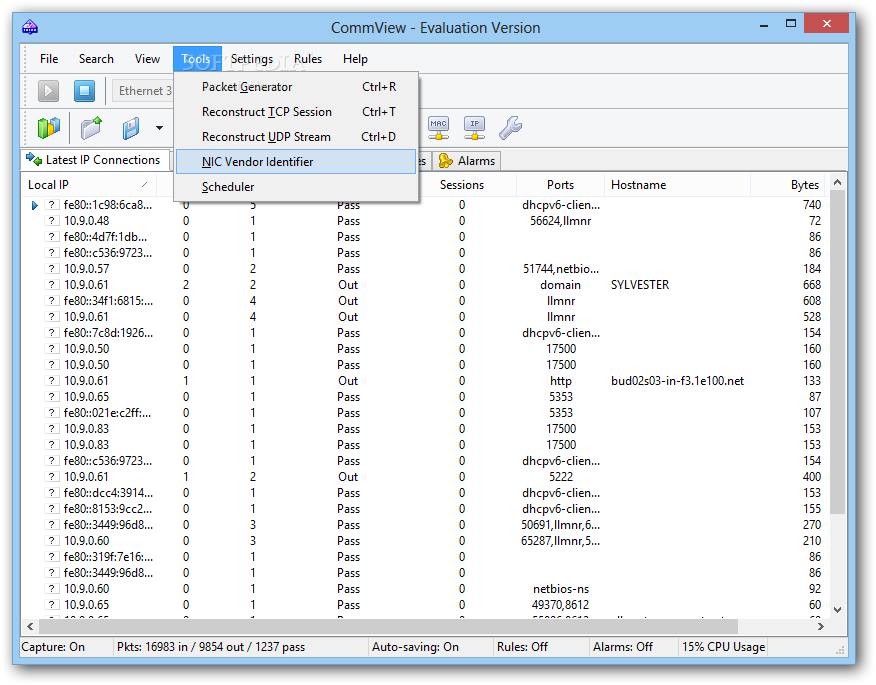Click the ? icon beside fe80::319f:7e16
The image size is (876, 685).
(51, 557)
